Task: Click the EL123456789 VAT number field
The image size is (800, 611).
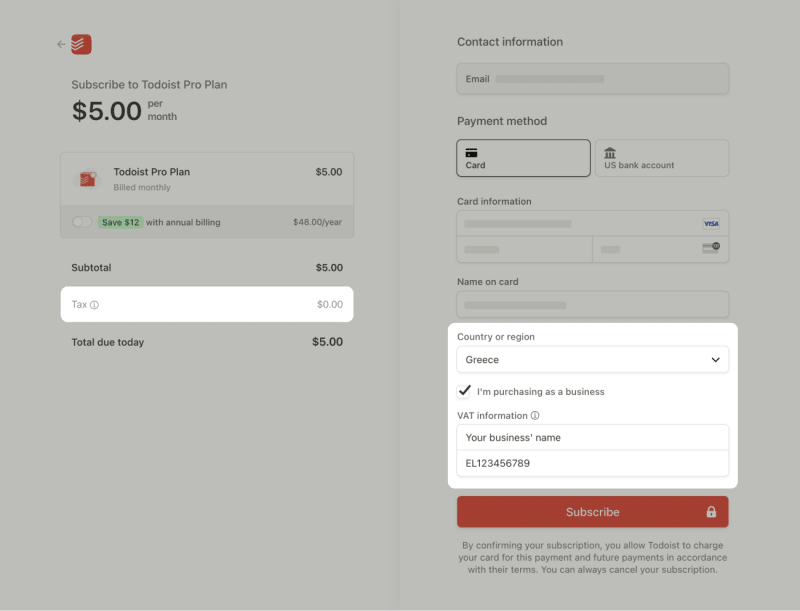Action: coord(592,463)
